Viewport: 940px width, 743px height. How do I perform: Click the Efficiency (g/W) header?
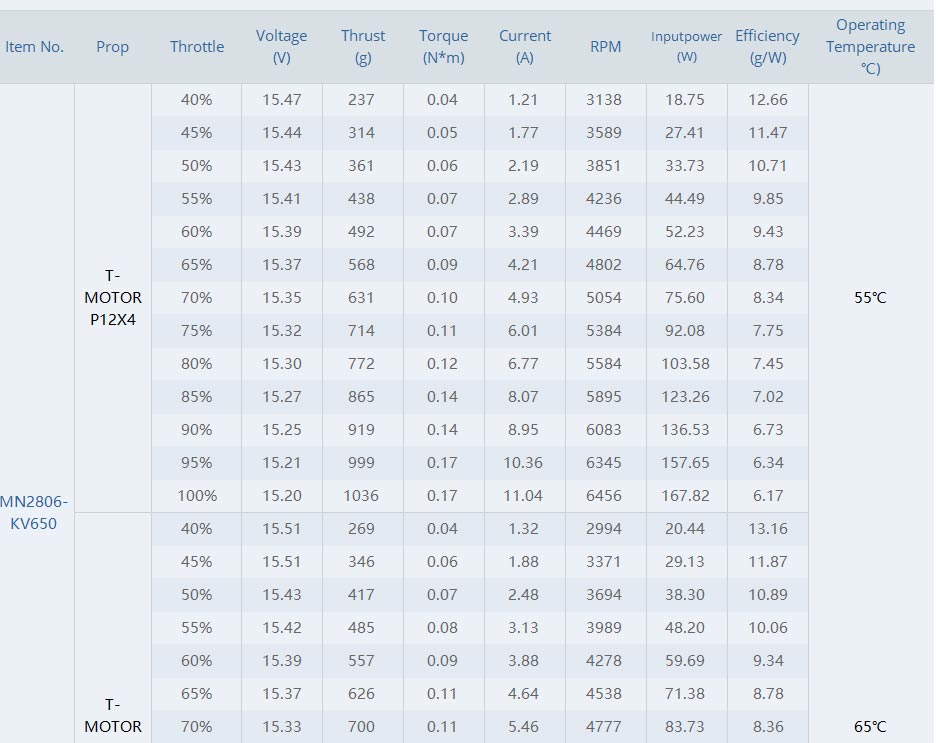[x=767, y=47]
